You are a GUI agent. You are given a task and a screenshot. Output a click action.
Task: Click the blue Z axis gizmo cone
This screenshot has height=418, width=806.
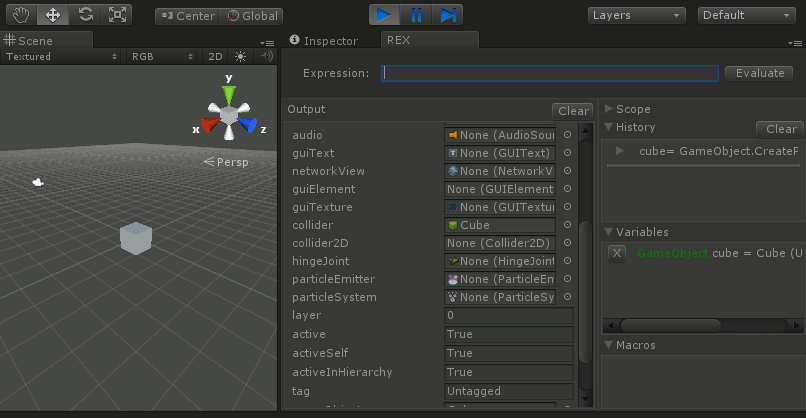point(247,124)
